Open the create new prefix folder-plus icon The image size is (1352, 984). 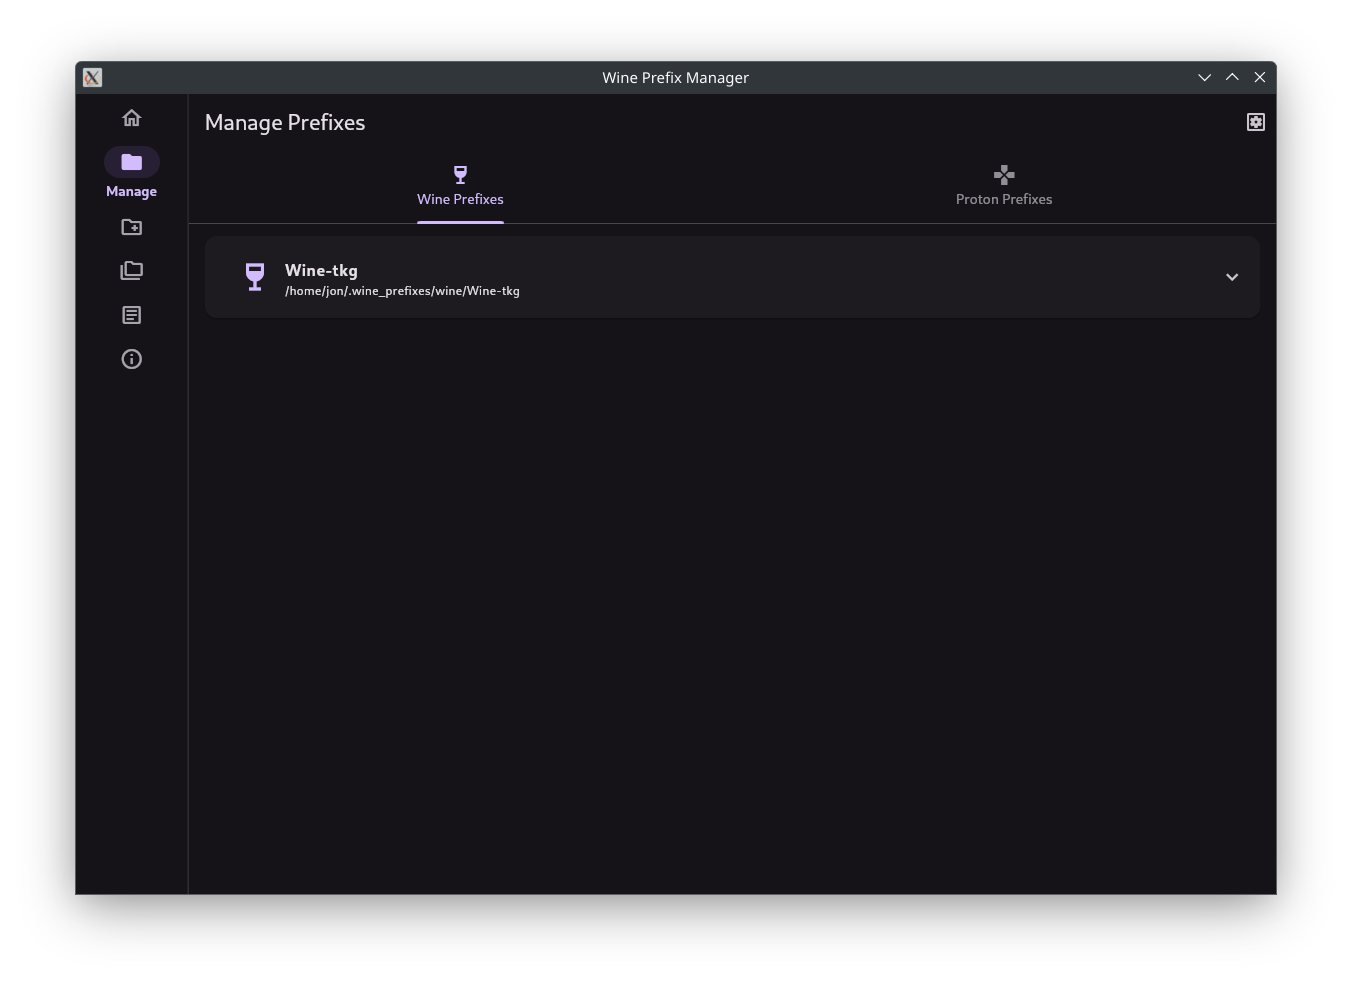(131, 227)
